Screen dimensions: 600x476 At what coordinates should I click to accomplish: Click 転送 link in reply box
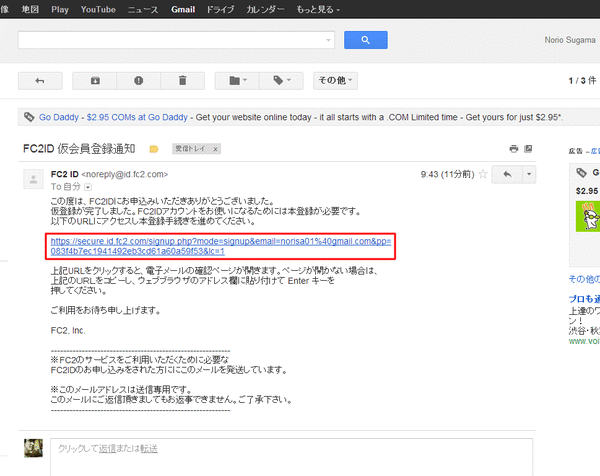point(149,448)
